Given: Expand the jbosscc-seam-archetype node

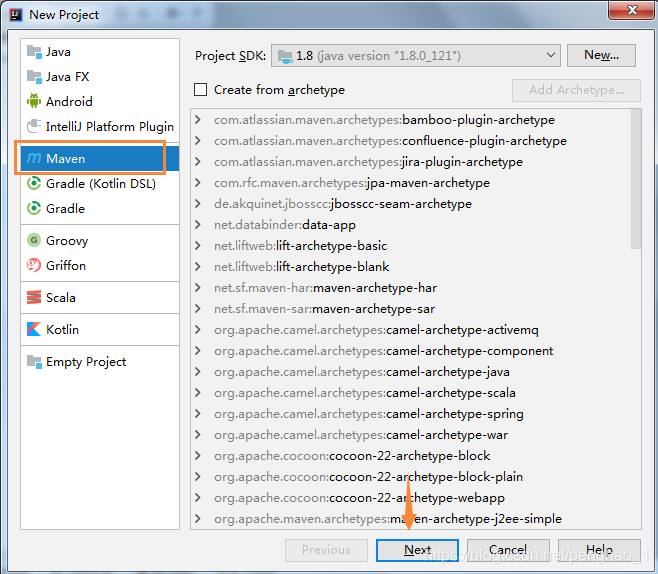Looking at the screenshot, I should (x=198, y=204).
